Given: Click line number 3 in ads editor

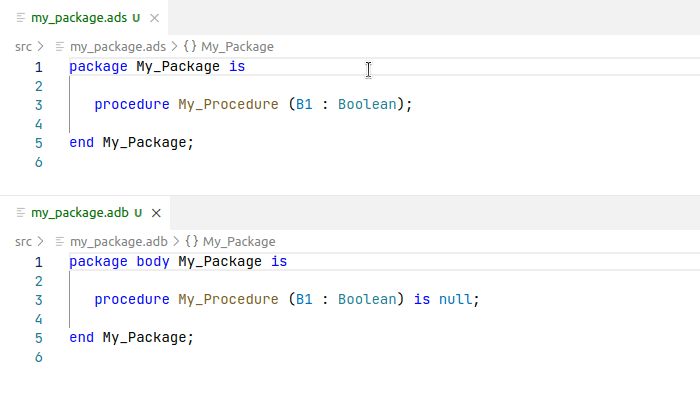Looking at the screenshot, I should pos(39,105).
